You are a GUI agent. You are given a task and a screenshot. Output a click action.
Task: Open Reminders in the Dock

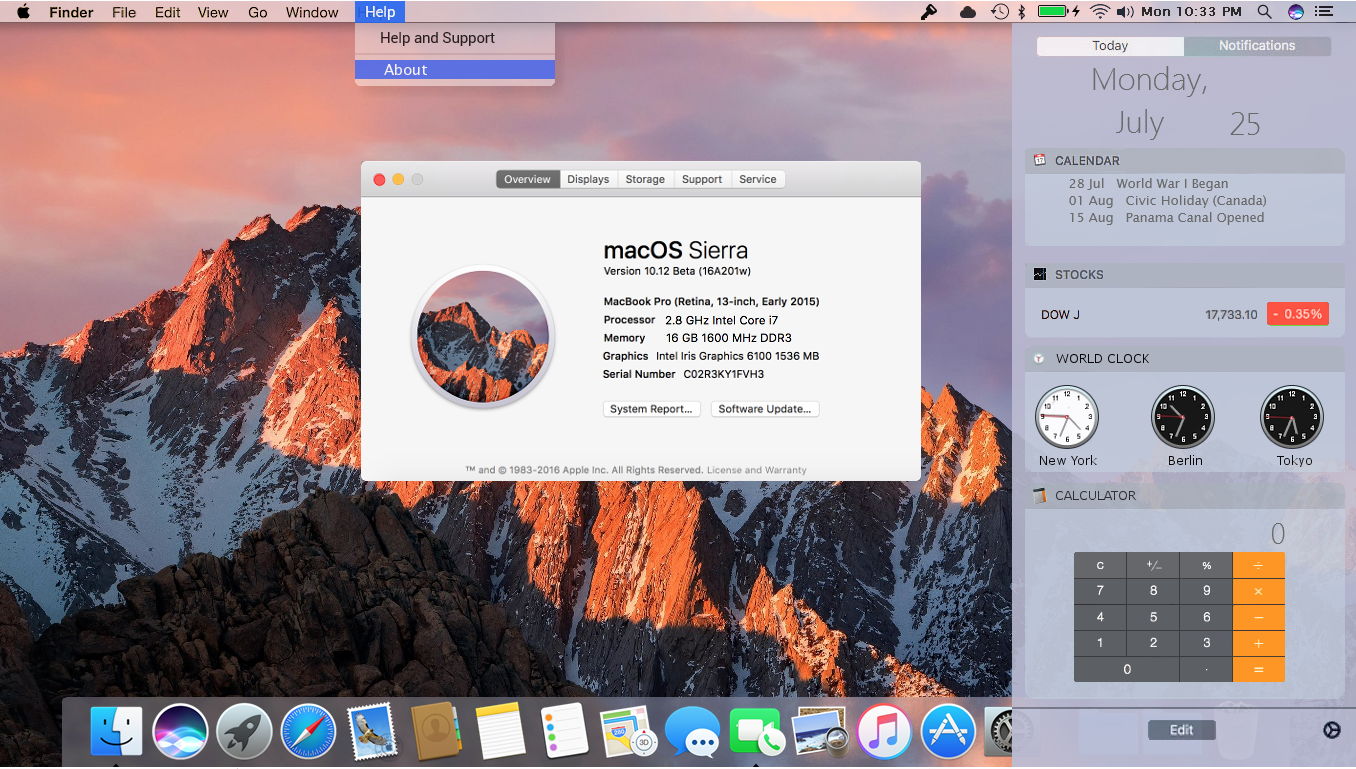click(564, 731)
